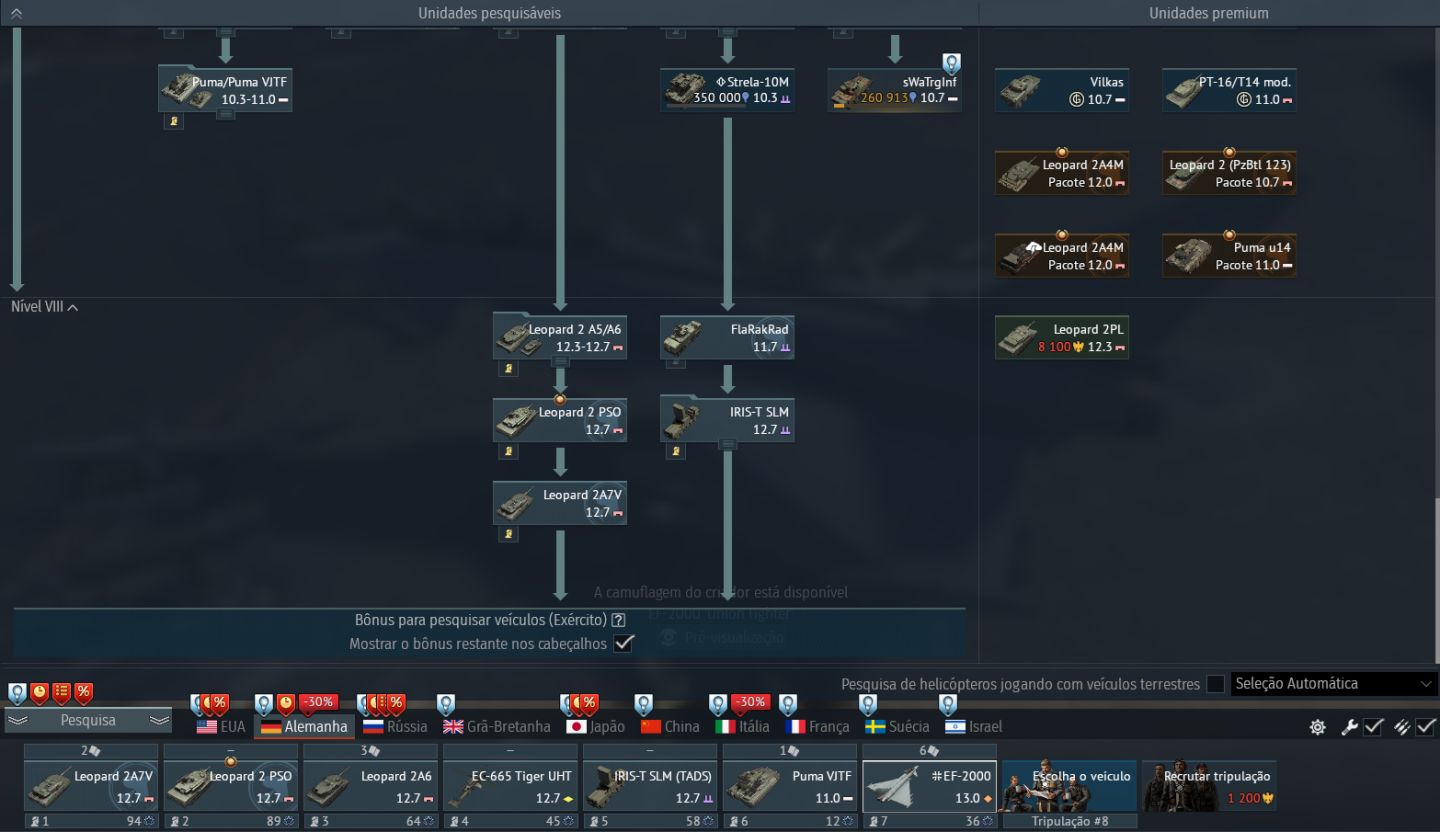1440x832 pixels.
Task: Select the sWaTrgInf vehicle card
Action: (895, 89)
